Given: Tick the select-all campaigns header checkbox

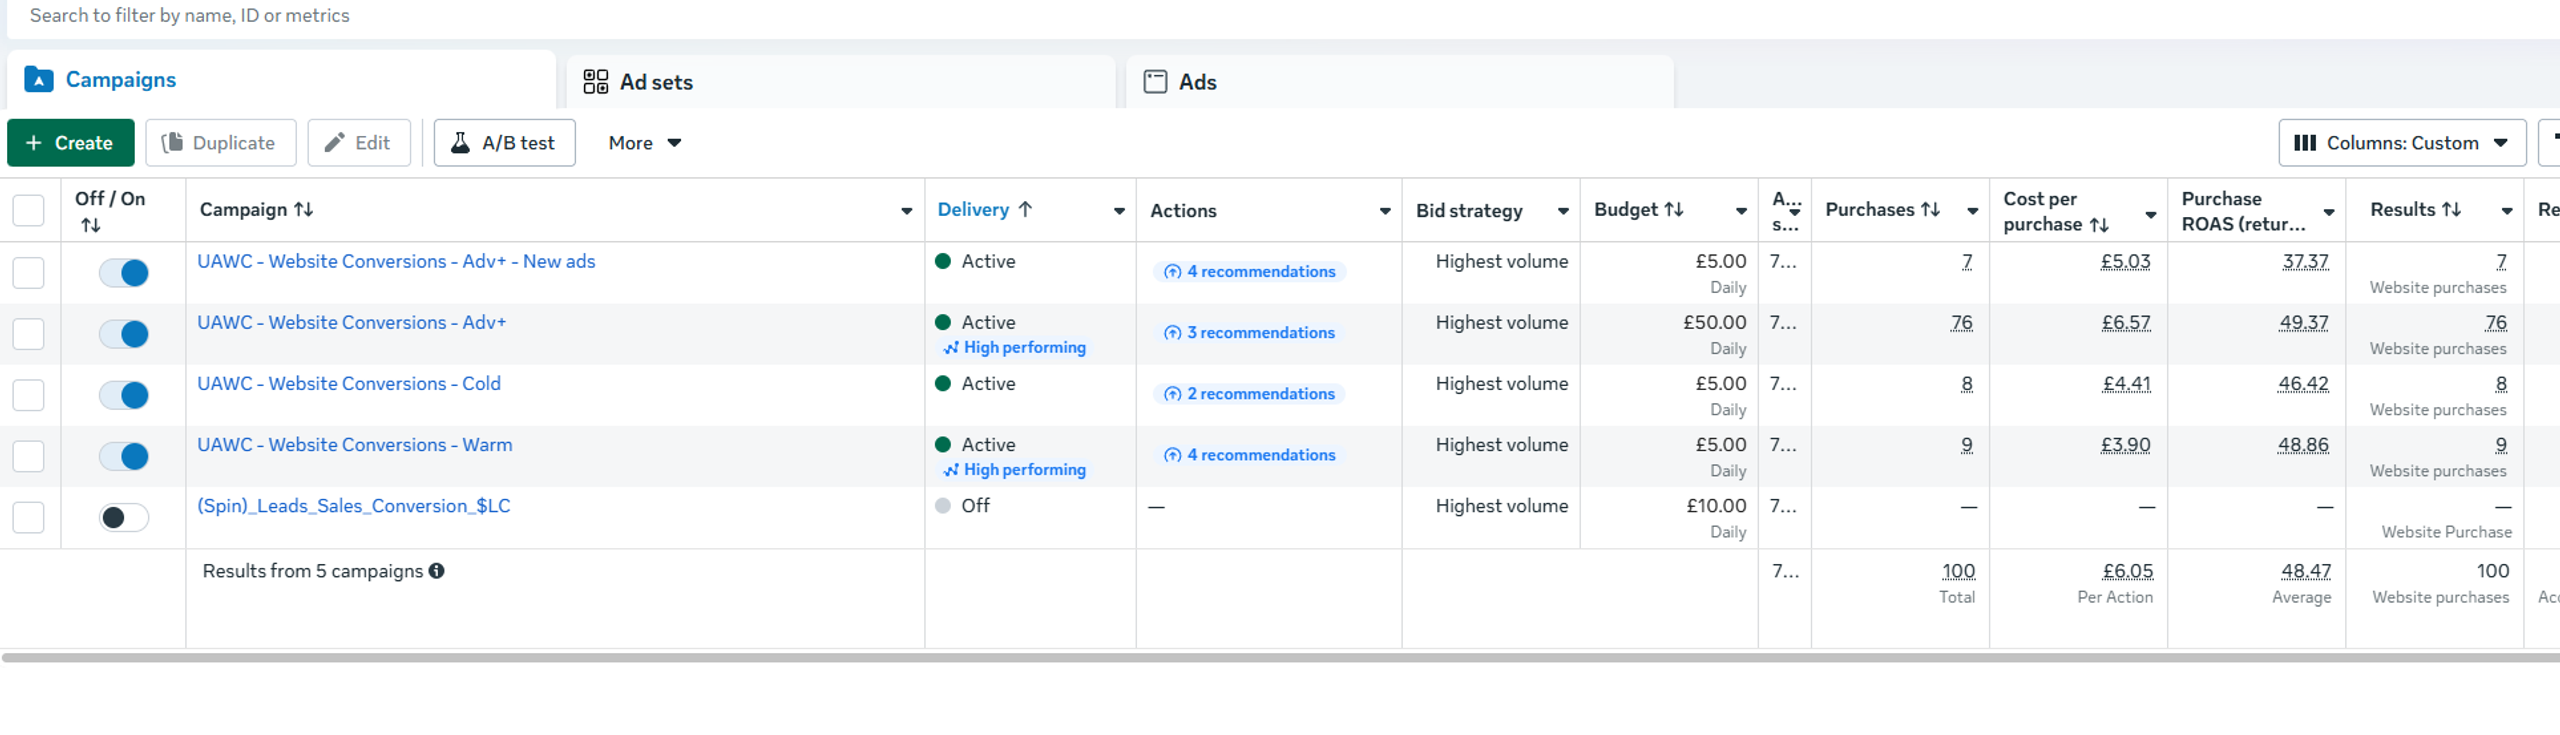Looking at the screenshot, I should coord(28,211).
